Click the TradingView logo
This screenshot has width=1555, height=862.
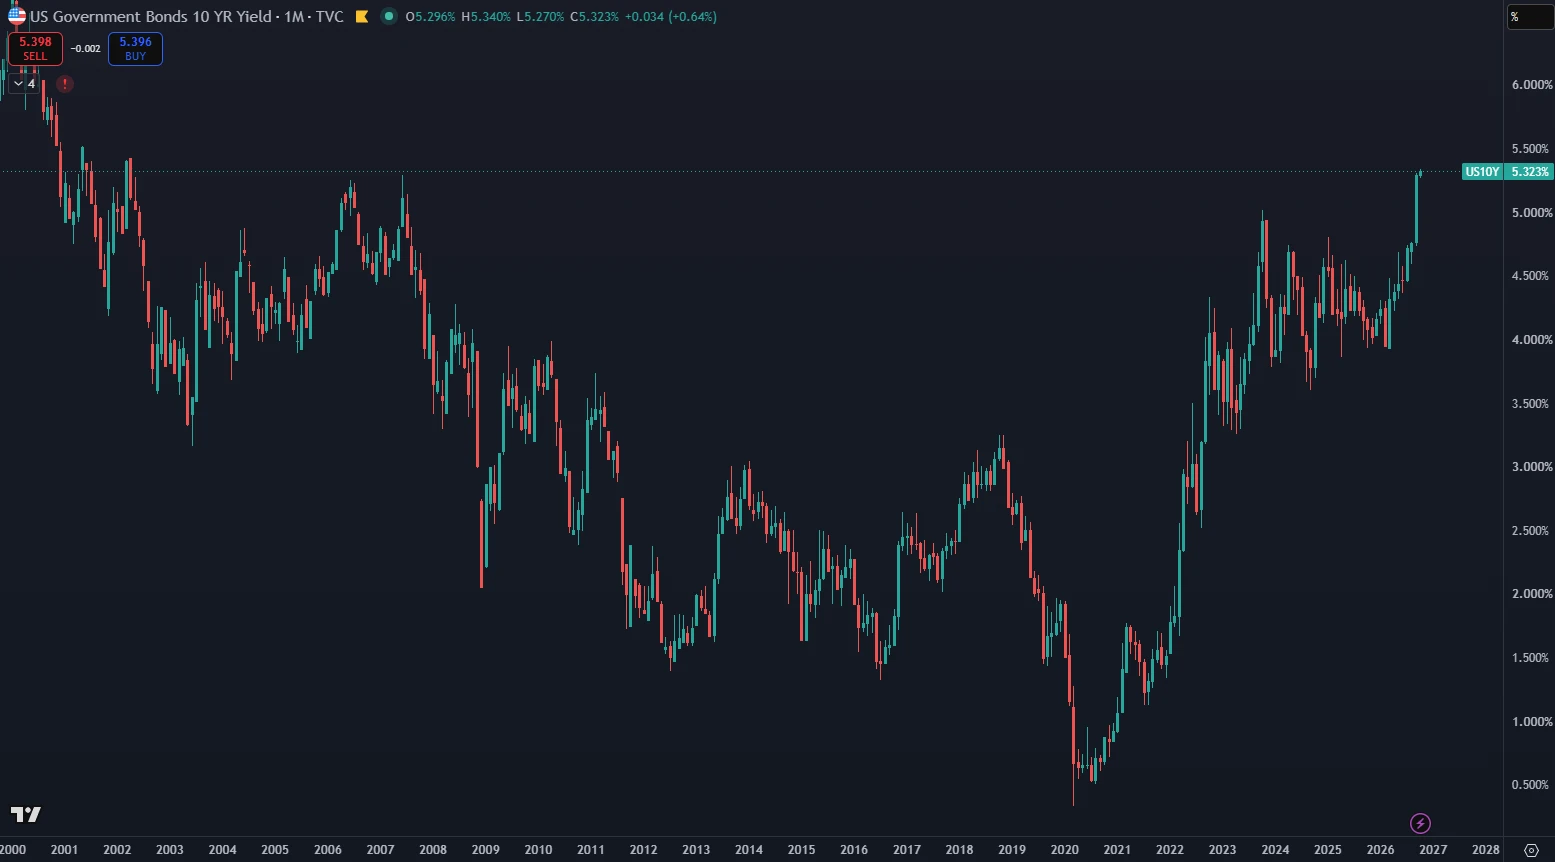click(26, 814)
